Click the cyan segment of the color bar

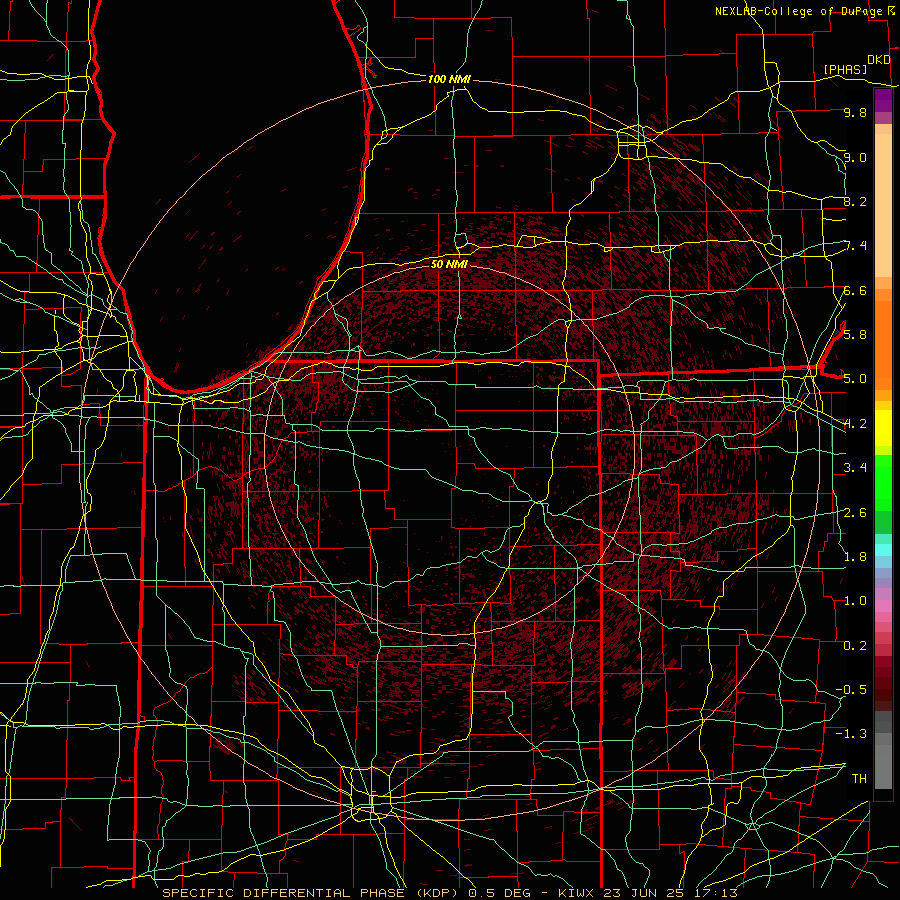pos(883,549)
